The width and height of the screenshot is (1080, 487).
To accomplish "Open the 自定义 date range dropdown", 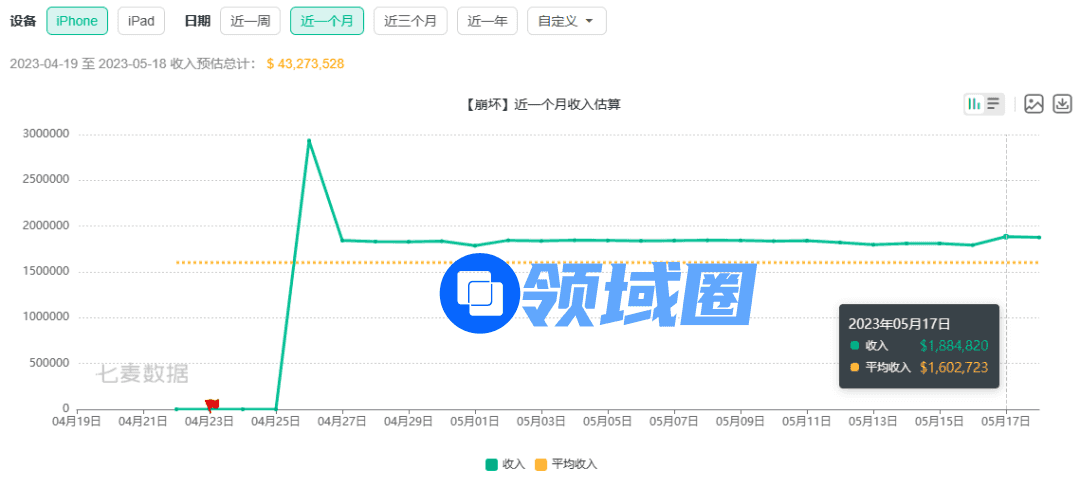I will 566,21.
